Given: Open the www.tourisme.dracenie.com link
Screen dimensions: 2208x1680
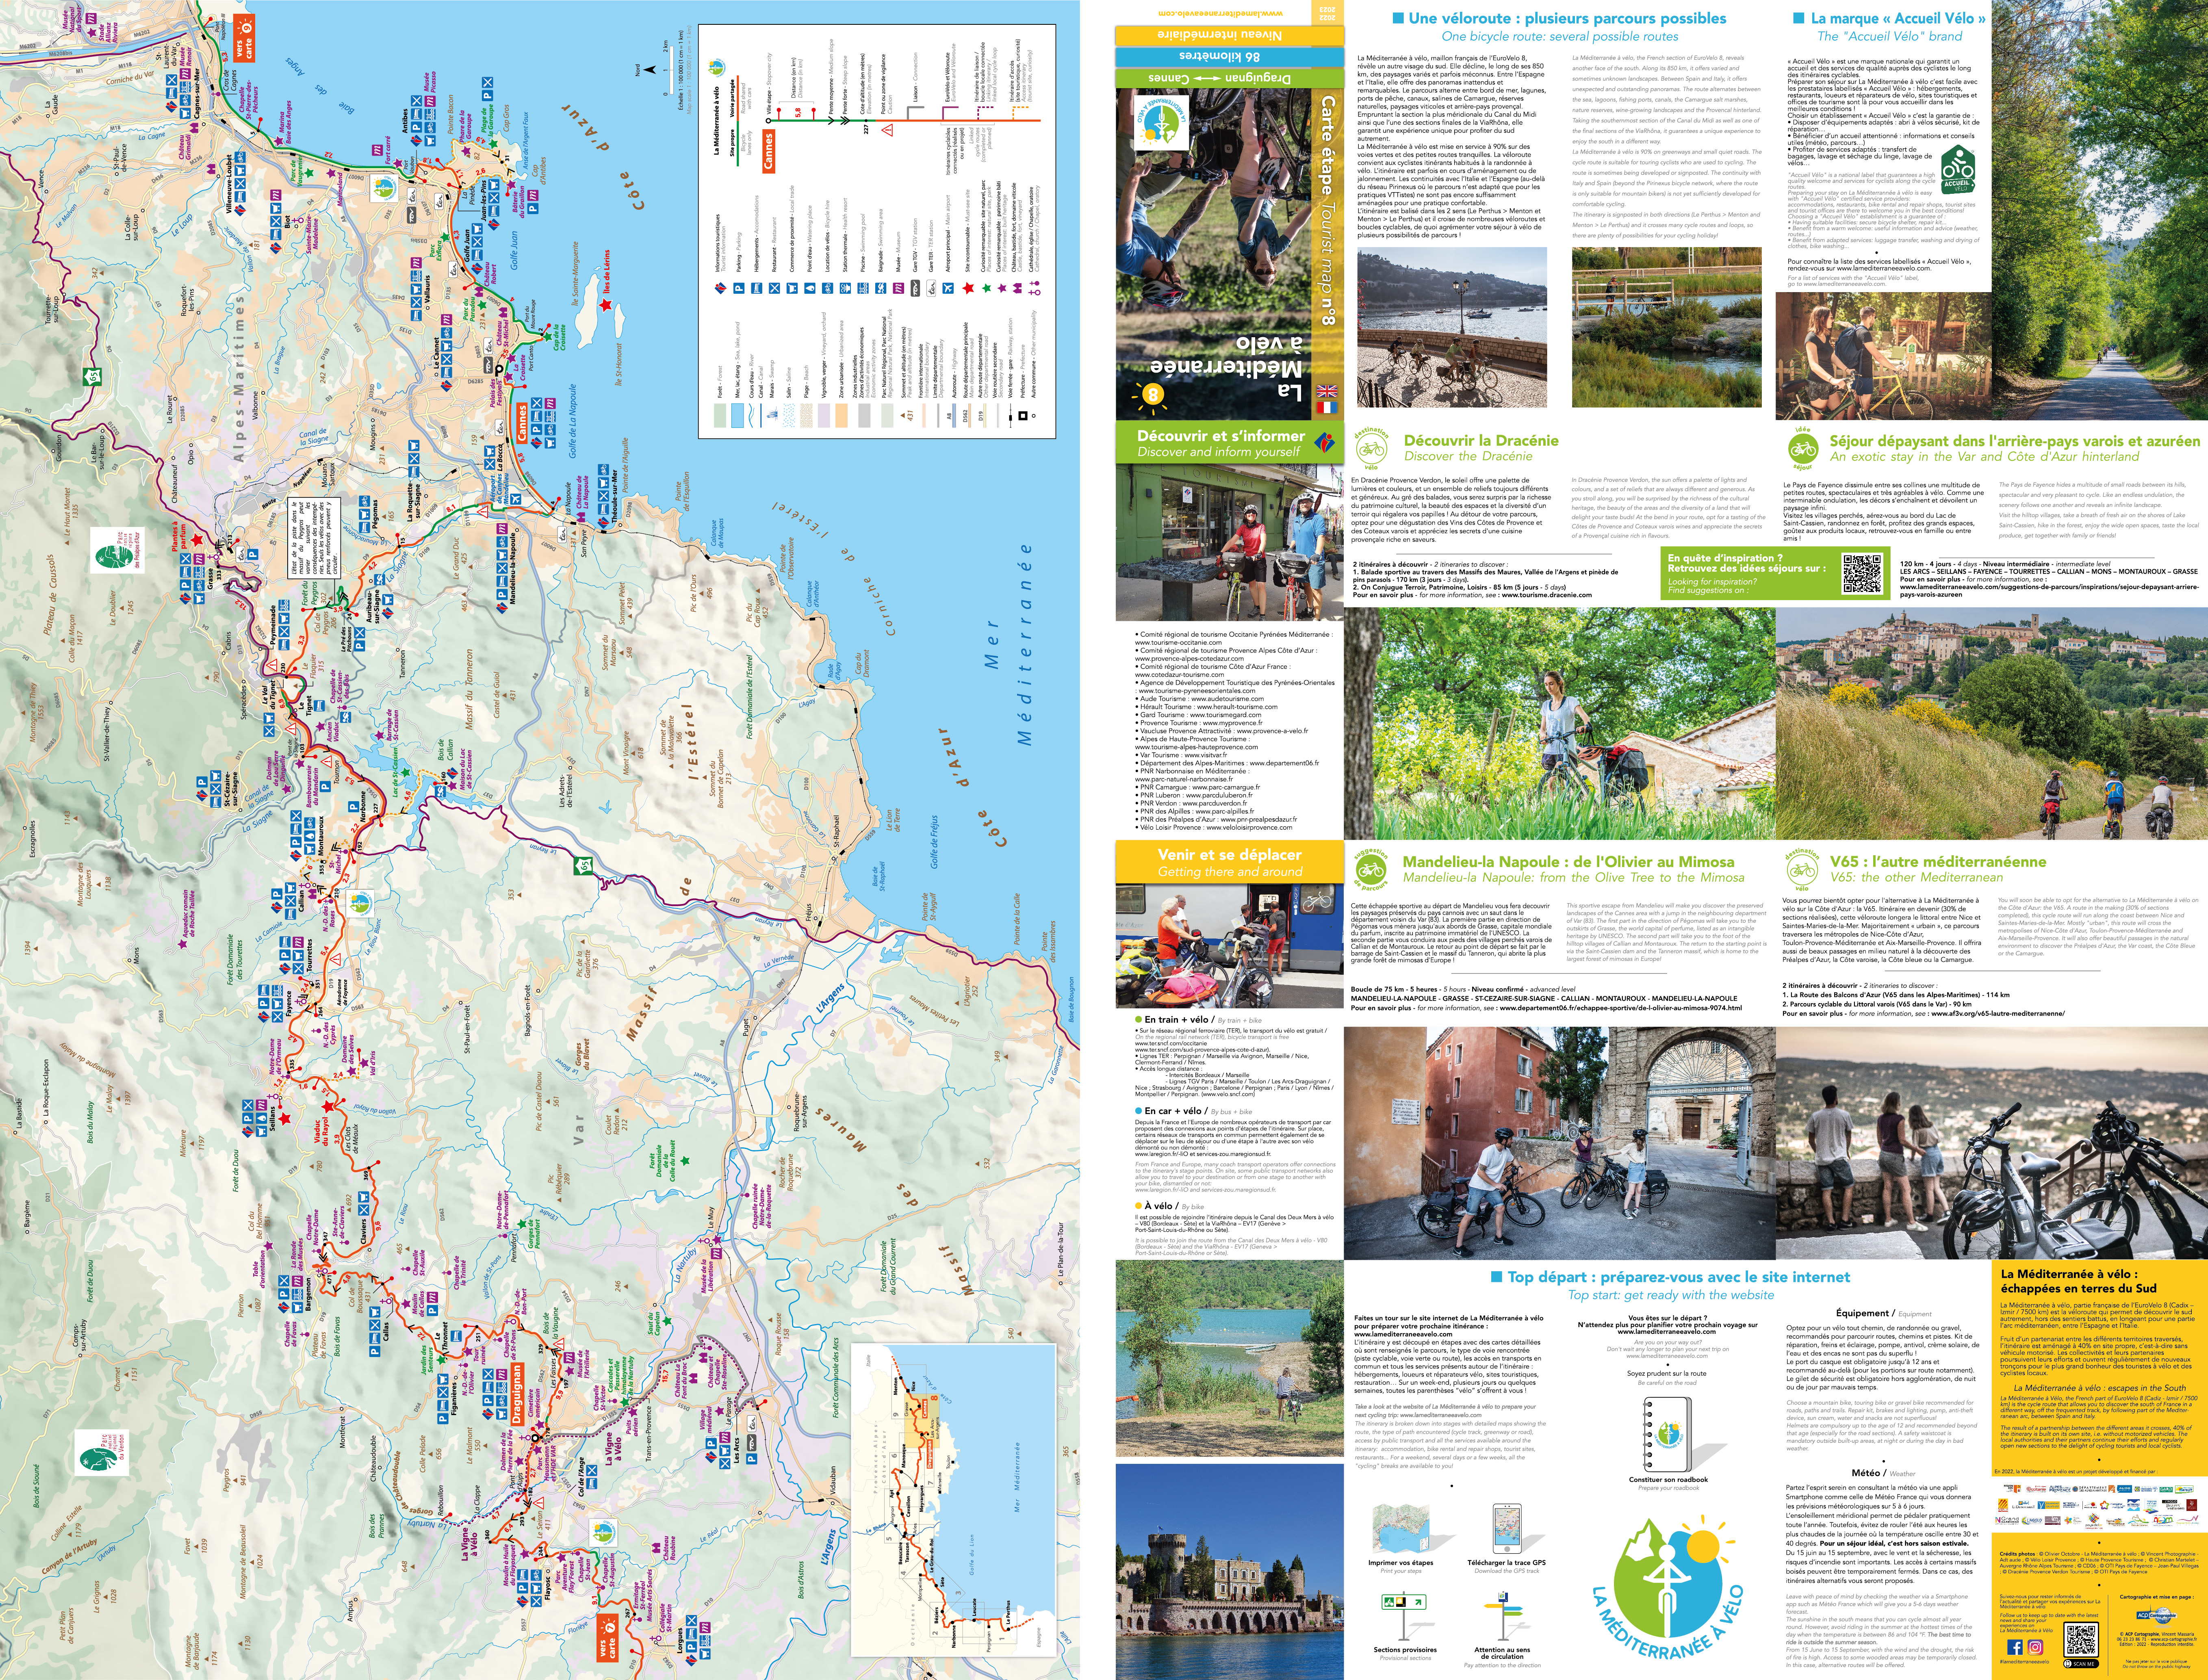Looking at the screenshot, I should (1546, 595).
